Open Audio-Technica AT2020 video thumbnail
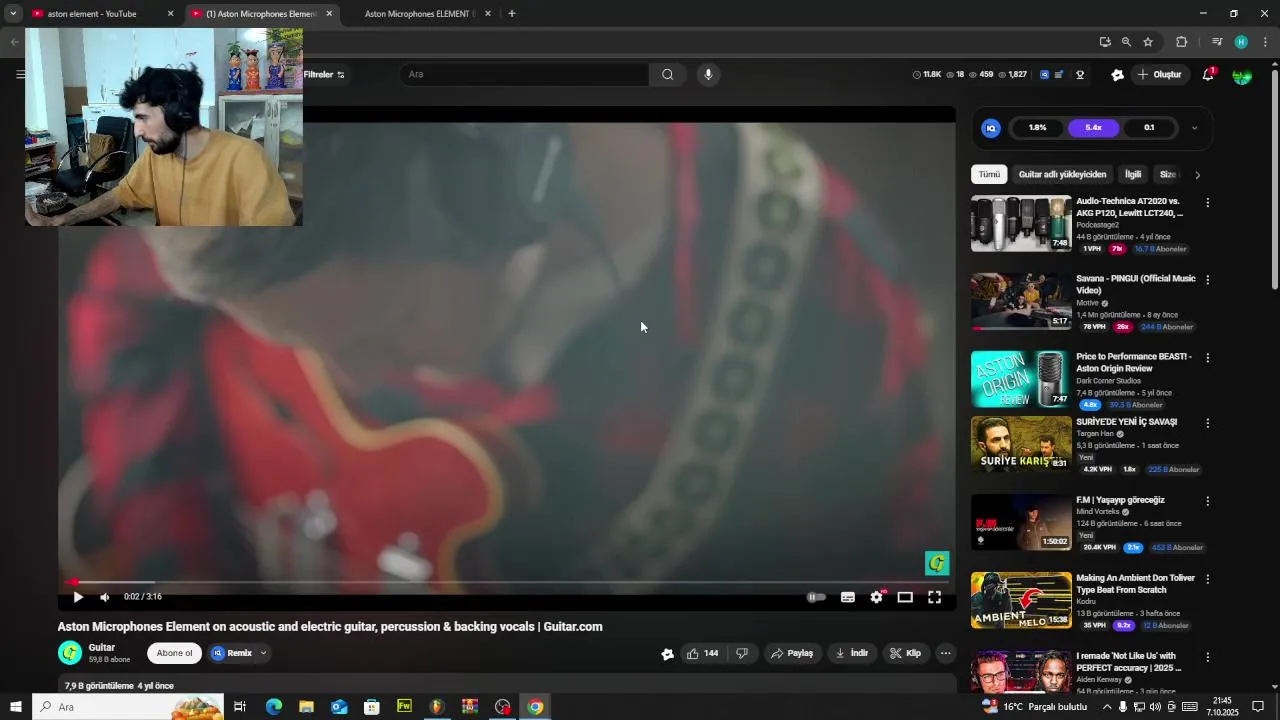This screenshot has height=720, width=1280. [1021, 223]
